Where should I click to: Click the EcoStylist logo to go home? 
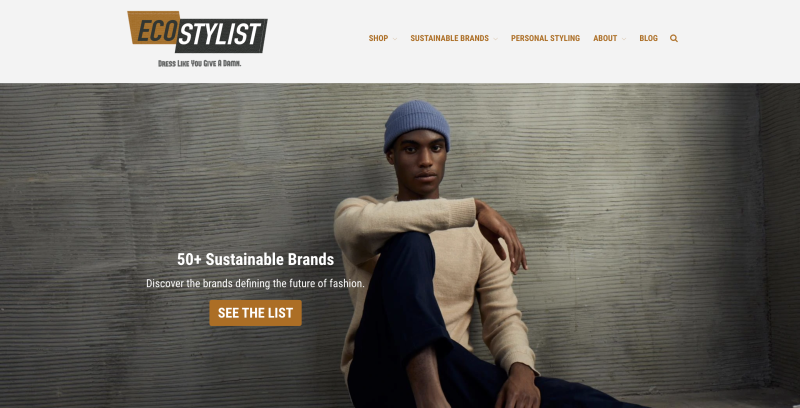pyautogui.click(x=197, y=39)
